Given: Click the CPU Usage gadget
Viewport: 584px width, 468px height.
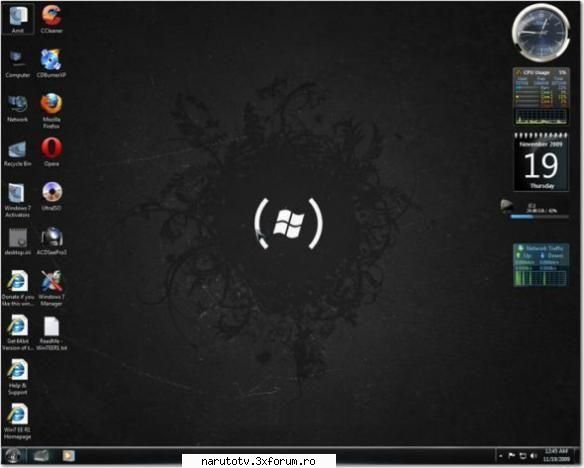Looking at the screenshot, I should click(x=541, y=97).
